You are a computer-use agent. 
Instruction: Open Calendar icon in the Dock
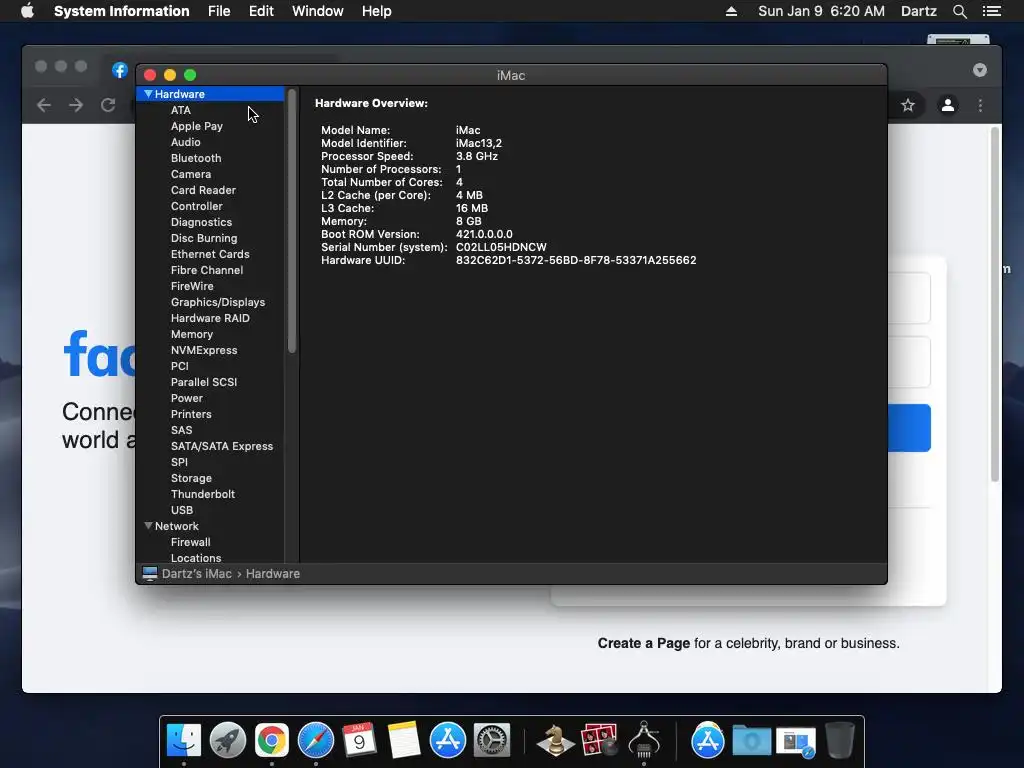pos(359,740)
